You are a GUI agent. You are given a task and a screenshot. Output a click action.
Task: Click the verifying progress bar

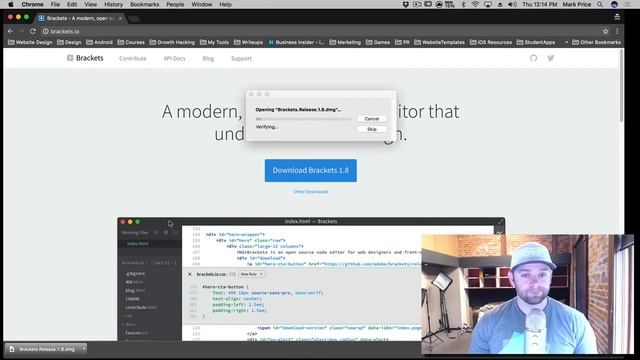304,119
